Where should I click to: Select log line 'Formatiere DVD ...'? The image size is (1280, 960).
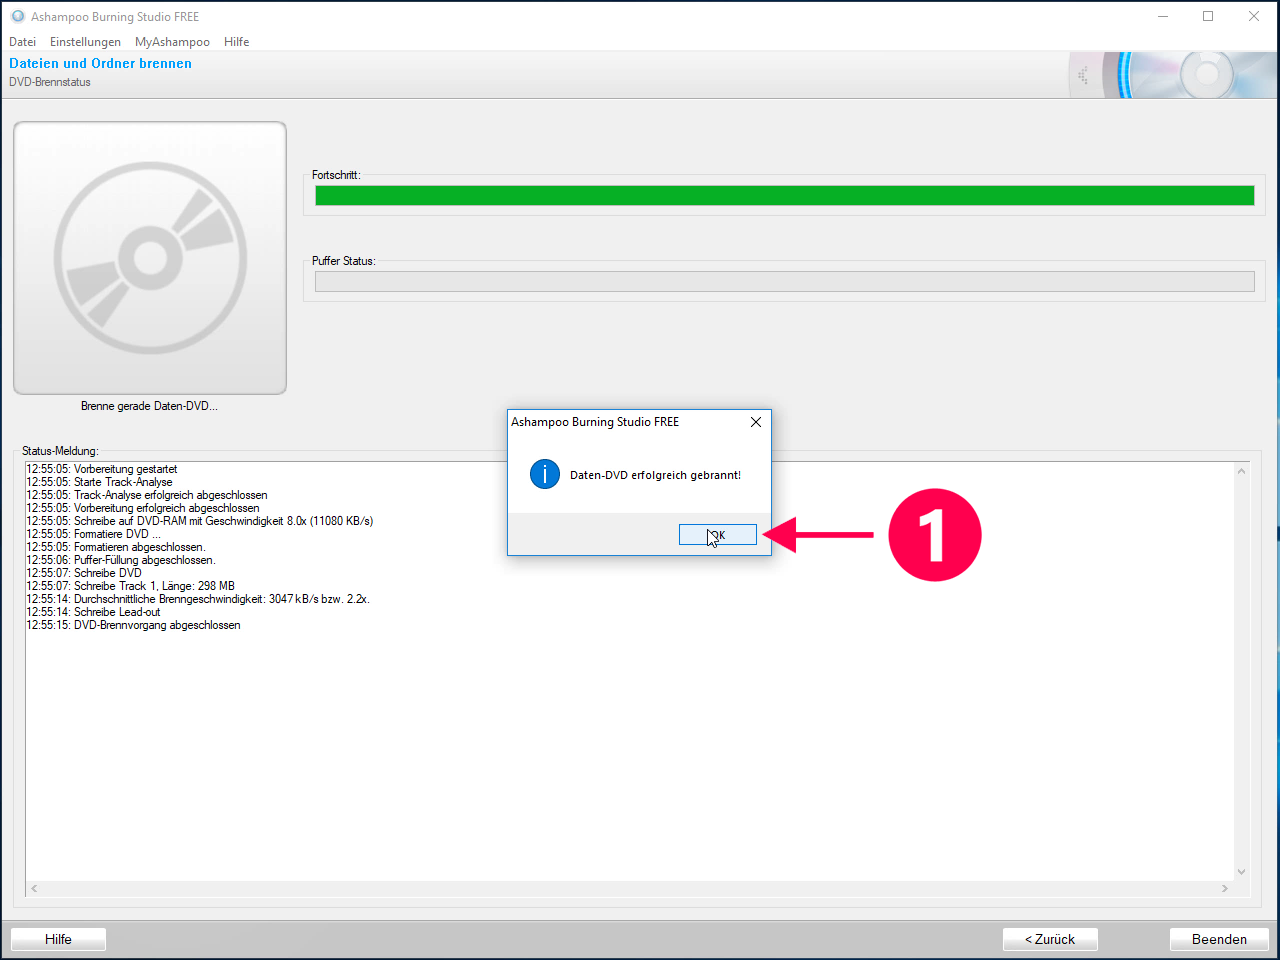pyautogui.click(x=93, y=534)
